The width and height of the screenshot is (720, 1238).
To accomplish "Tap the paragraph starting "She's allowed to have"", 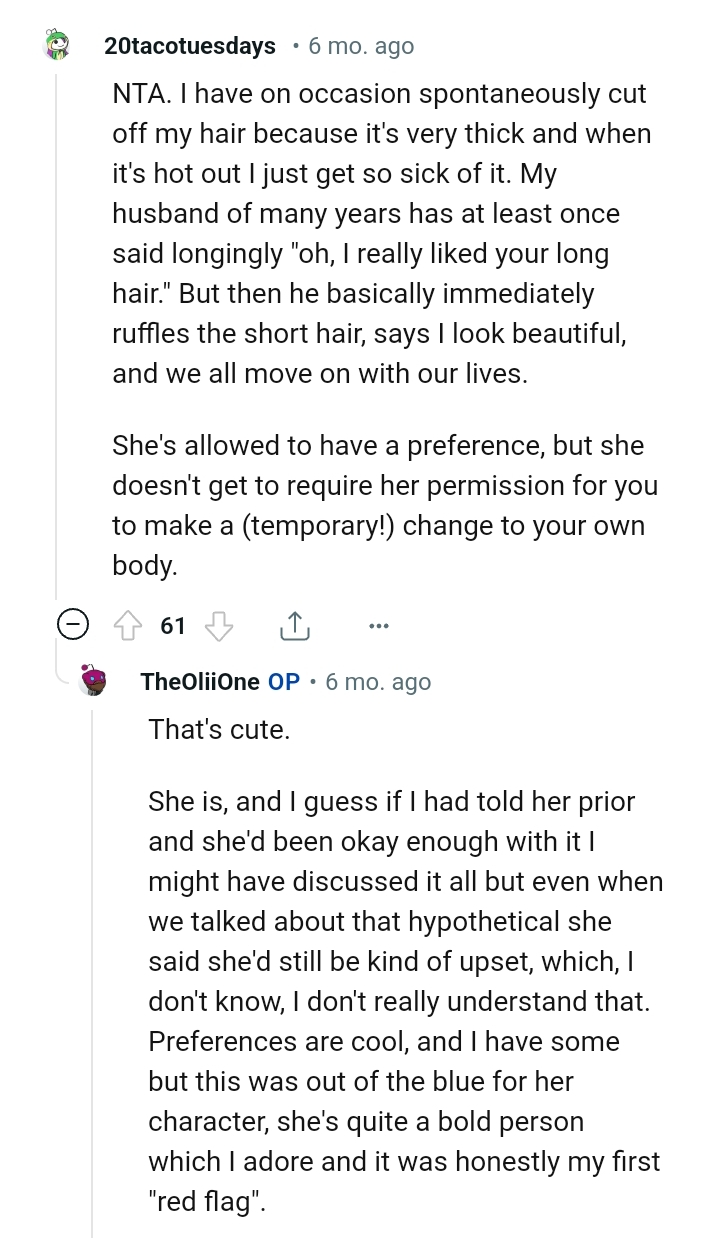I will point(385,505).
